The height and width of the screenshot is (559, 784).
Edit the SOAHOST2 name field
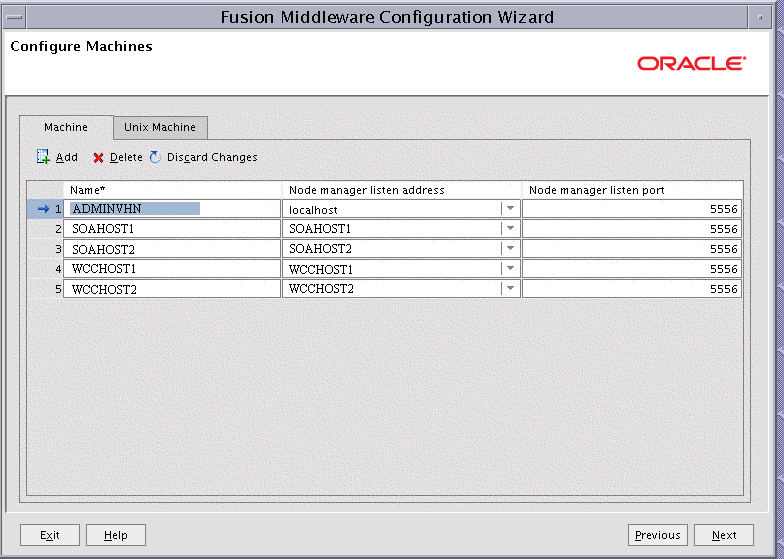172,248
